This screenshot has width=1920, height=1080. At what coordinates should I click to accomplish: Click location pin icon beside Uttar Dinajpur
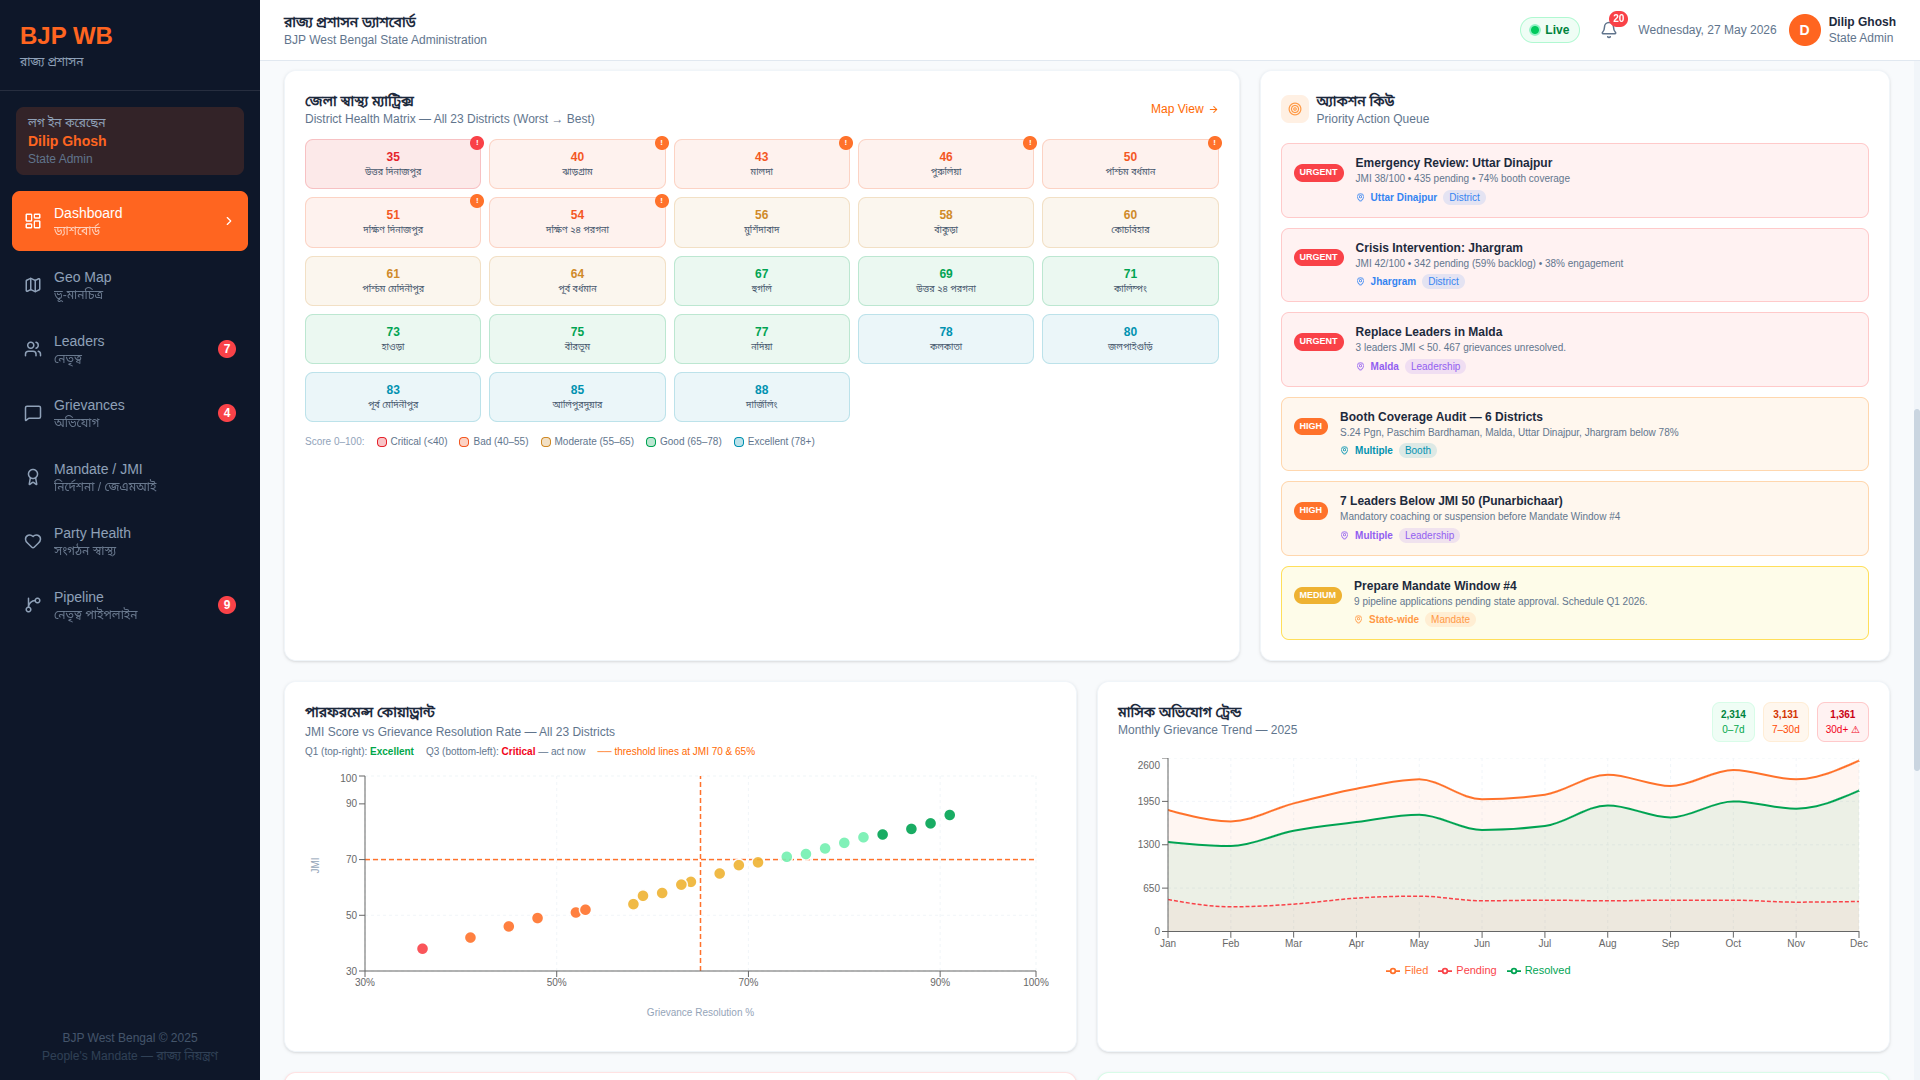point(1360,198)
